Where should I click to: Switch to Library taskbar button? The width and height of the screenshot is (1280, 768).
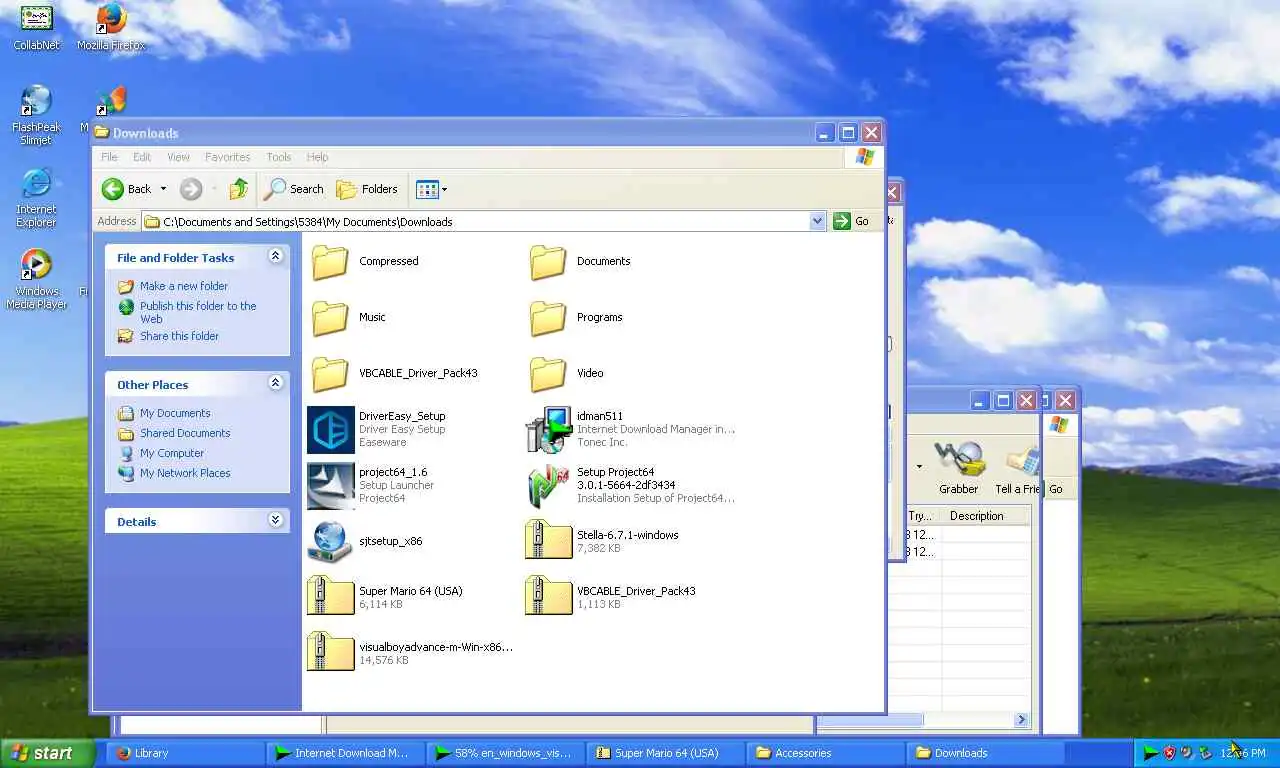(x=186, y=753)
